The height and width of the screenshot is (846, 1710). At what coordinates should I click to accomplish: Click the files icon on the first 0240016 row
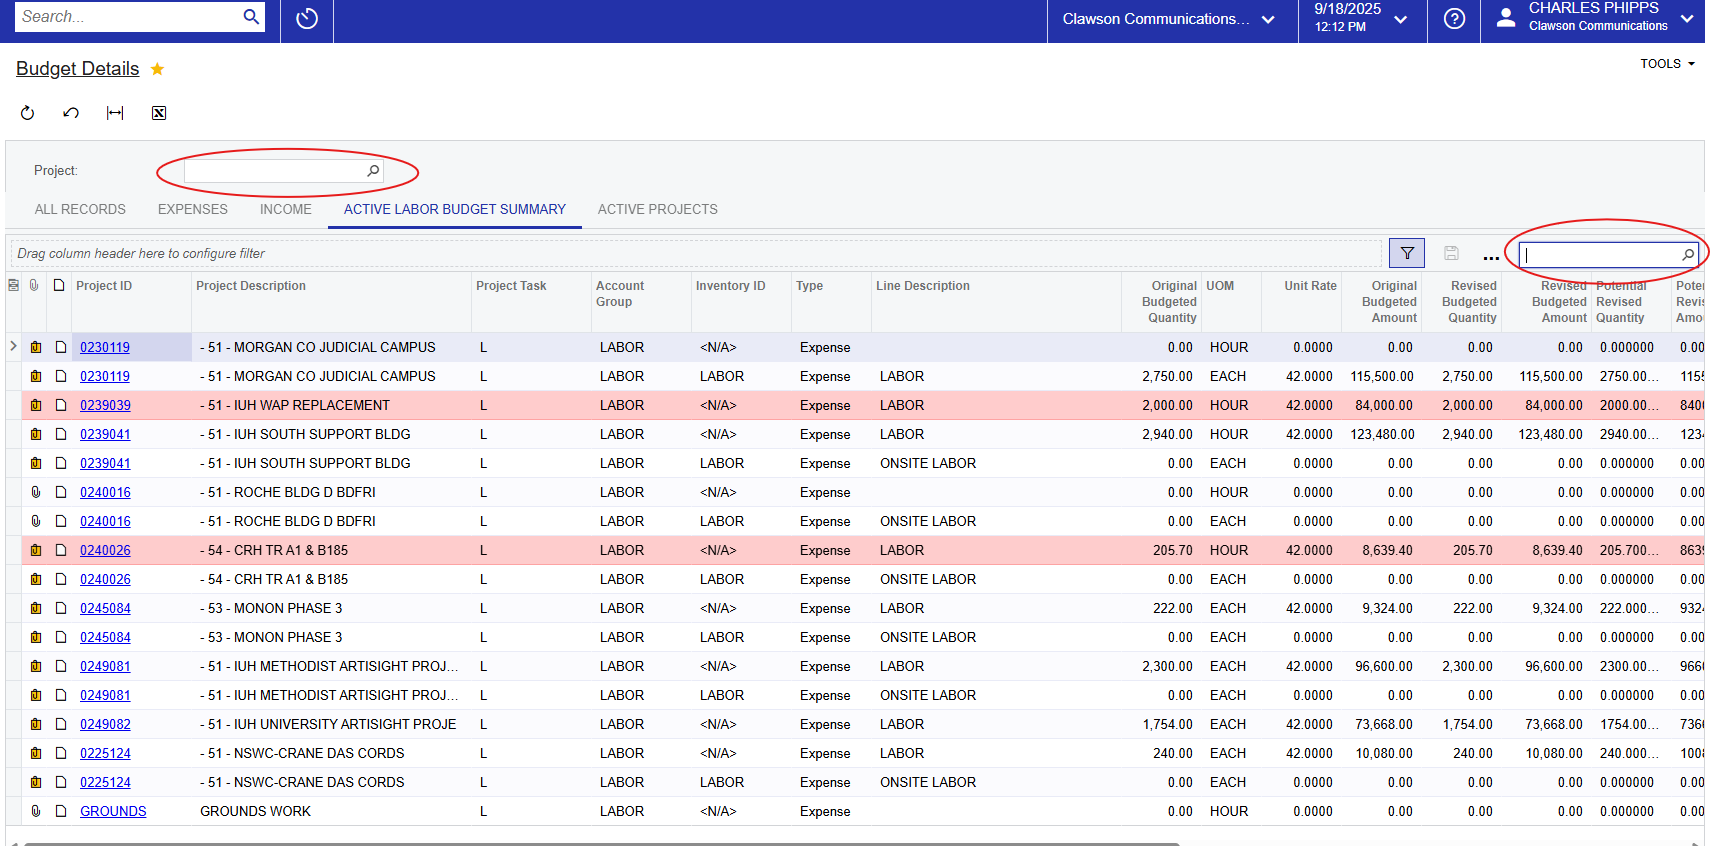(x=36, y=493)
